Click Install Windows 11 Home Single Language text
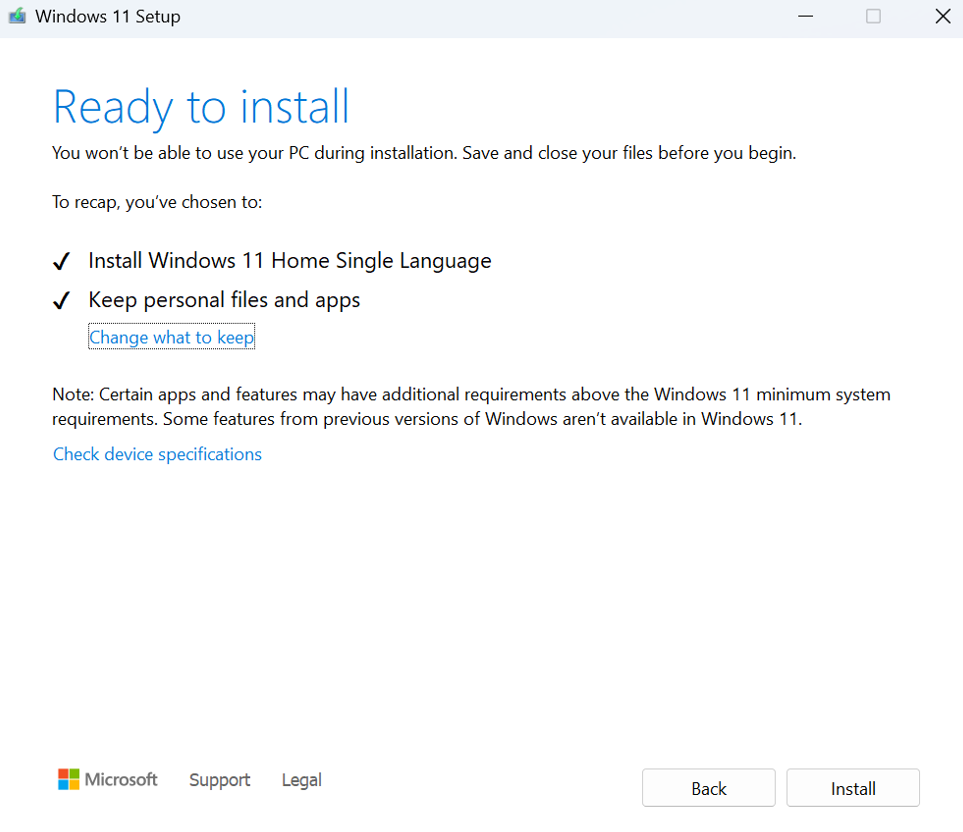This screenshot has width=963, height=832. pos(289,261)
